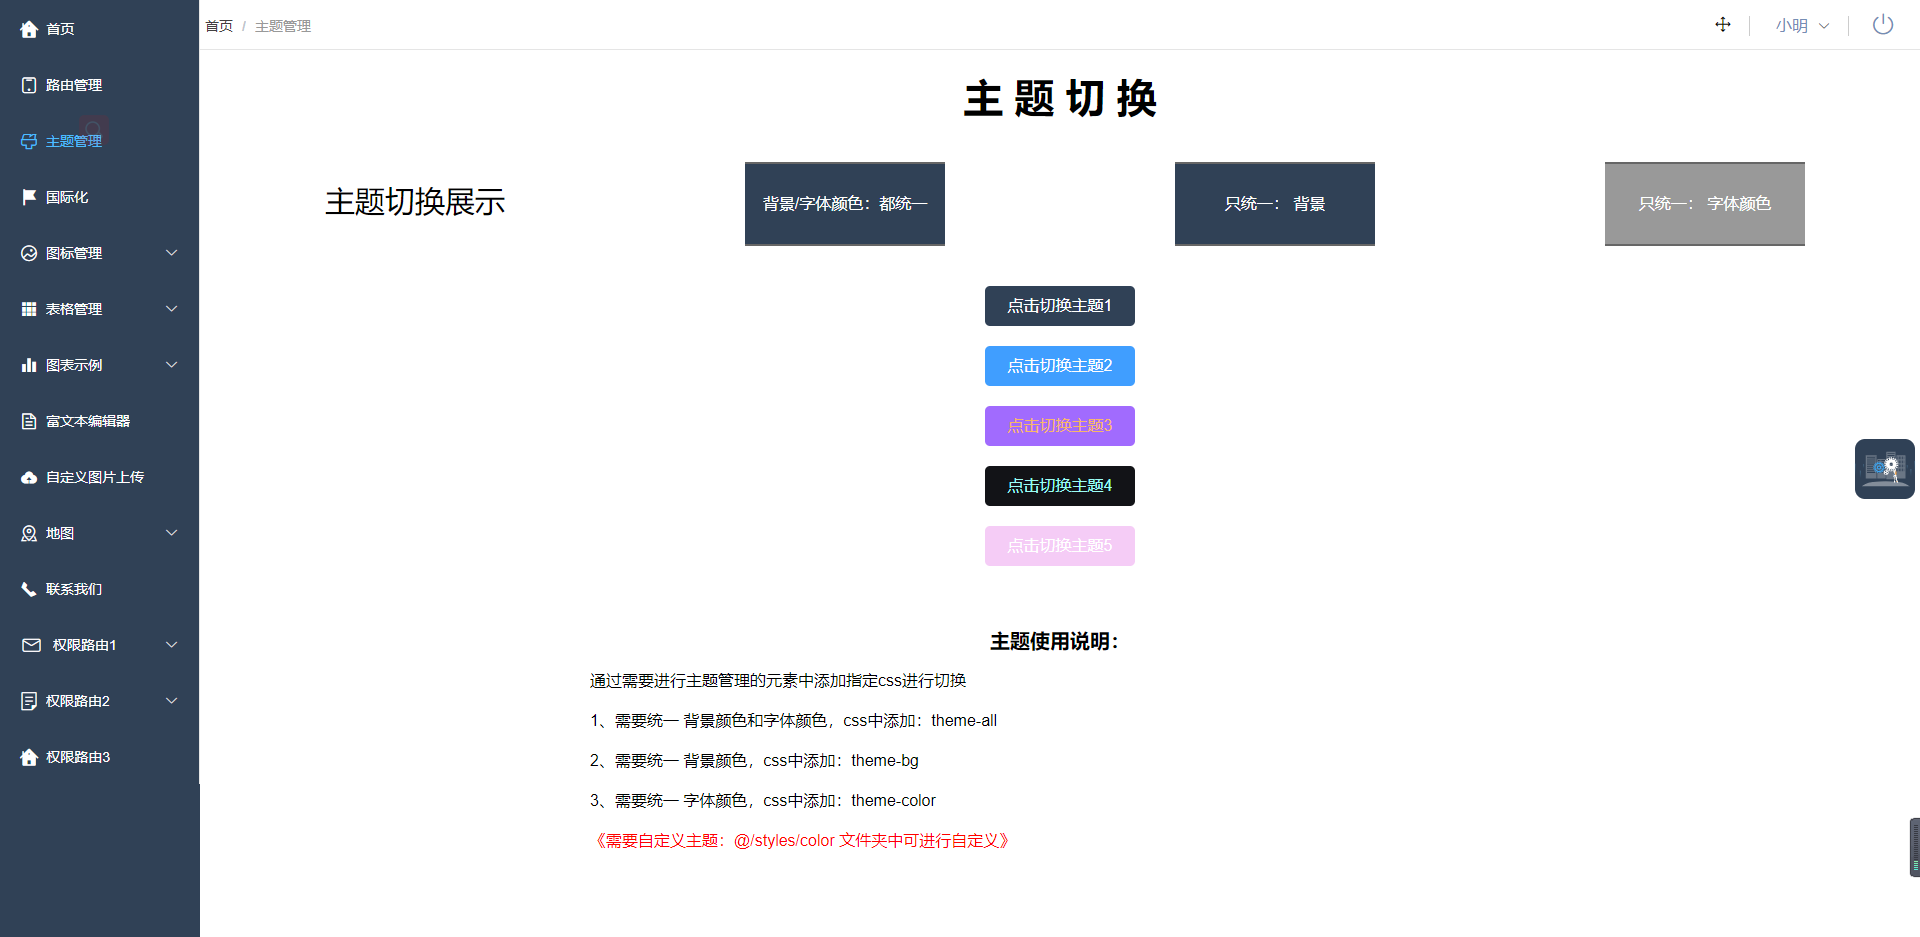This screenshot has width=1920, height=937.
Task: Click the 表格管理 grid icon
Action: (x=29, y=309)
